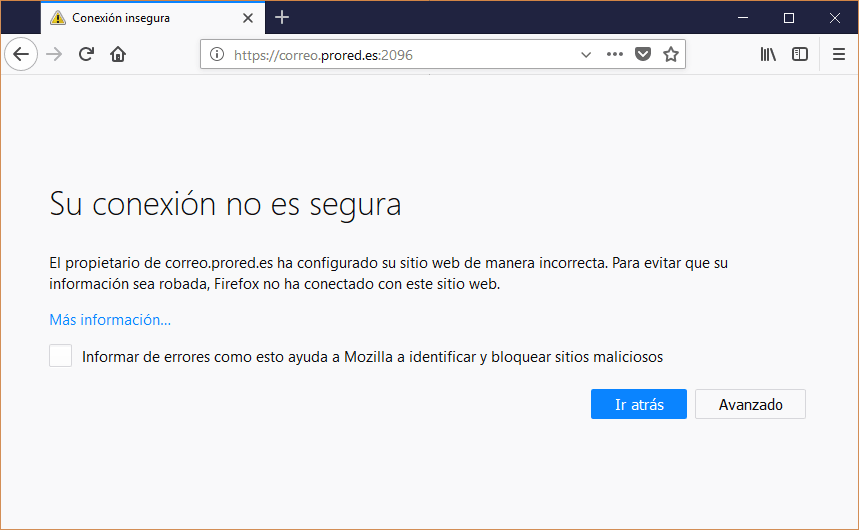Image resolution: width=859 pixels, height=530 pixels.
Task: Open Avanzado options
Action: [x=750, y=404]
